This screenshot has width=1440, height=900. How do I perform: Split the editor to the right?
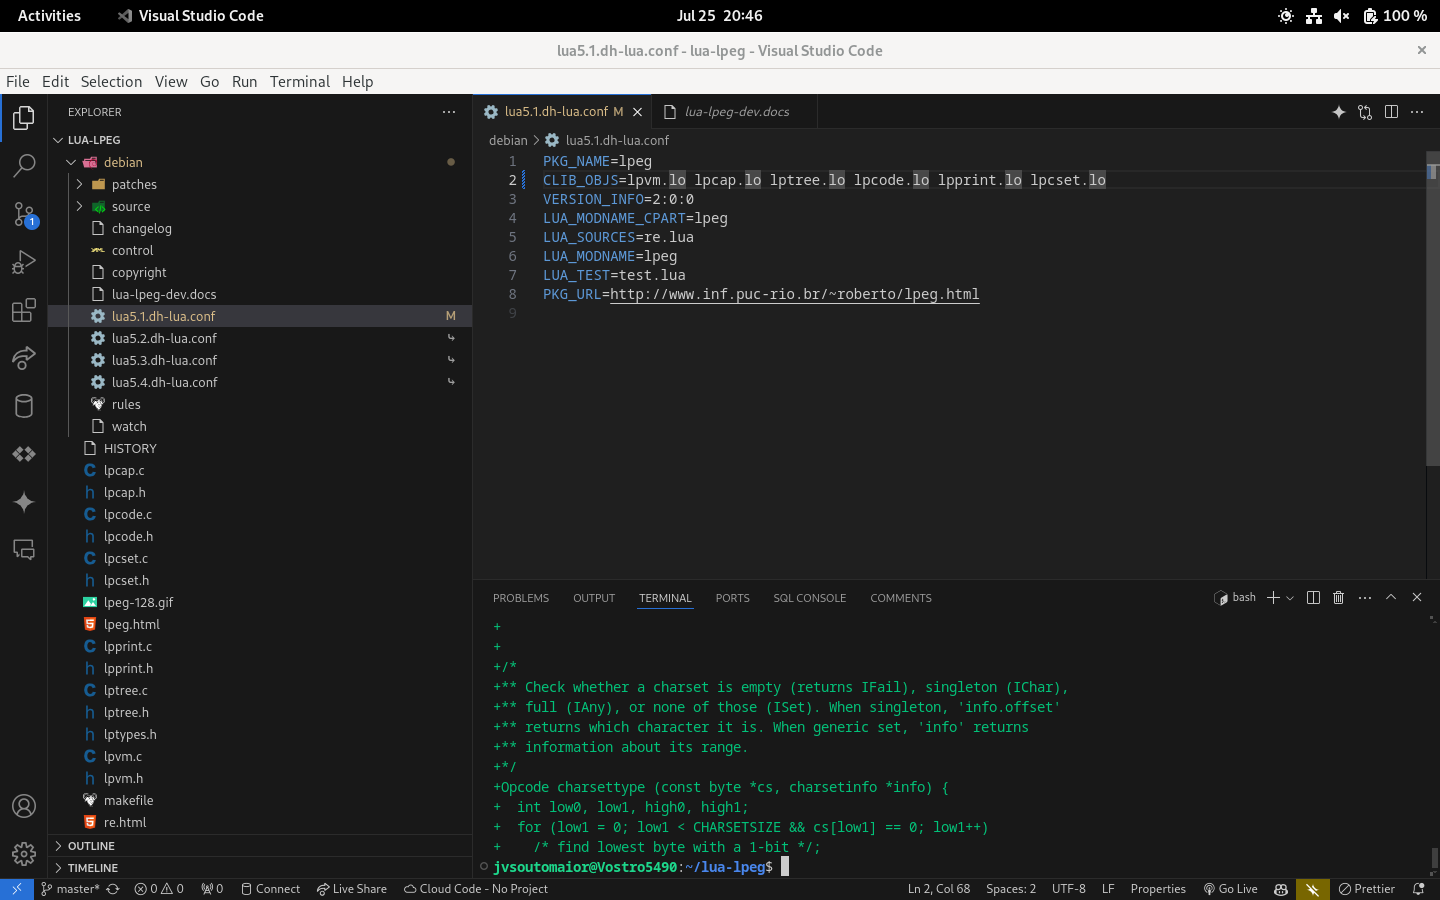point(1391,112)
